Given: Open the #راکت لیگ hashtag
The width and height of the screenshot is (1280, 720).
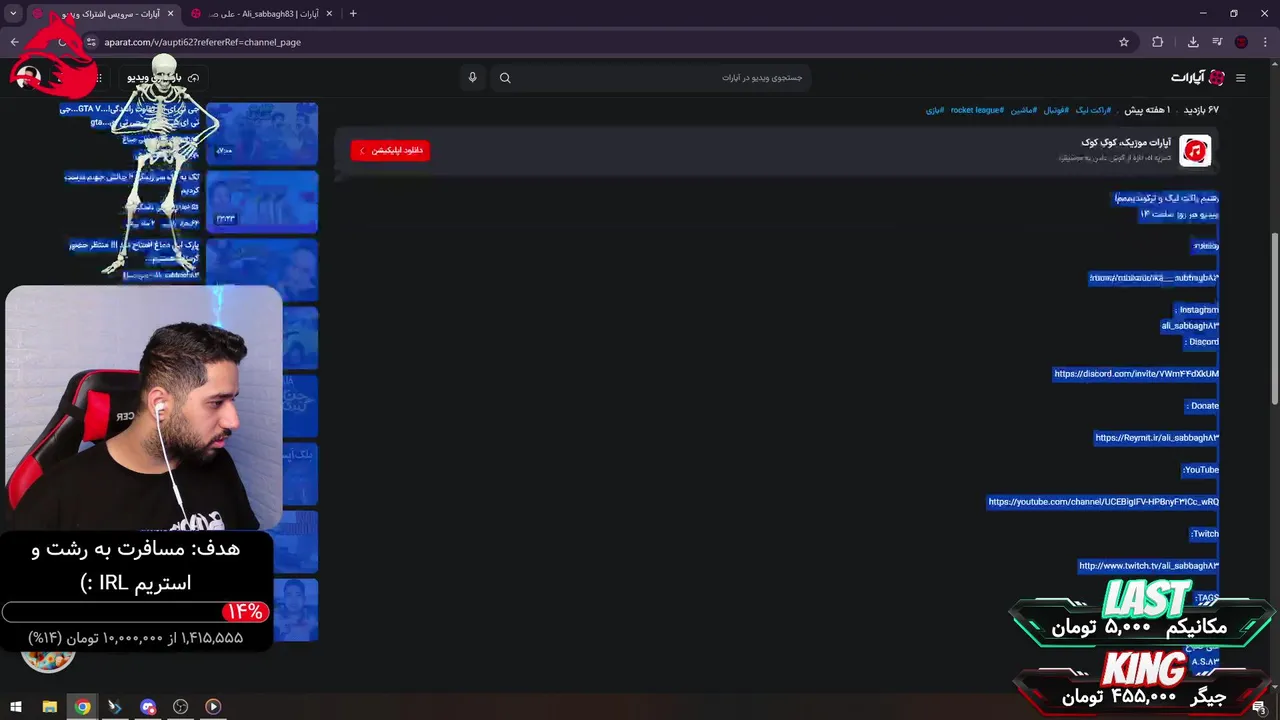Looking at the screenshot, I should point(1092,110).
